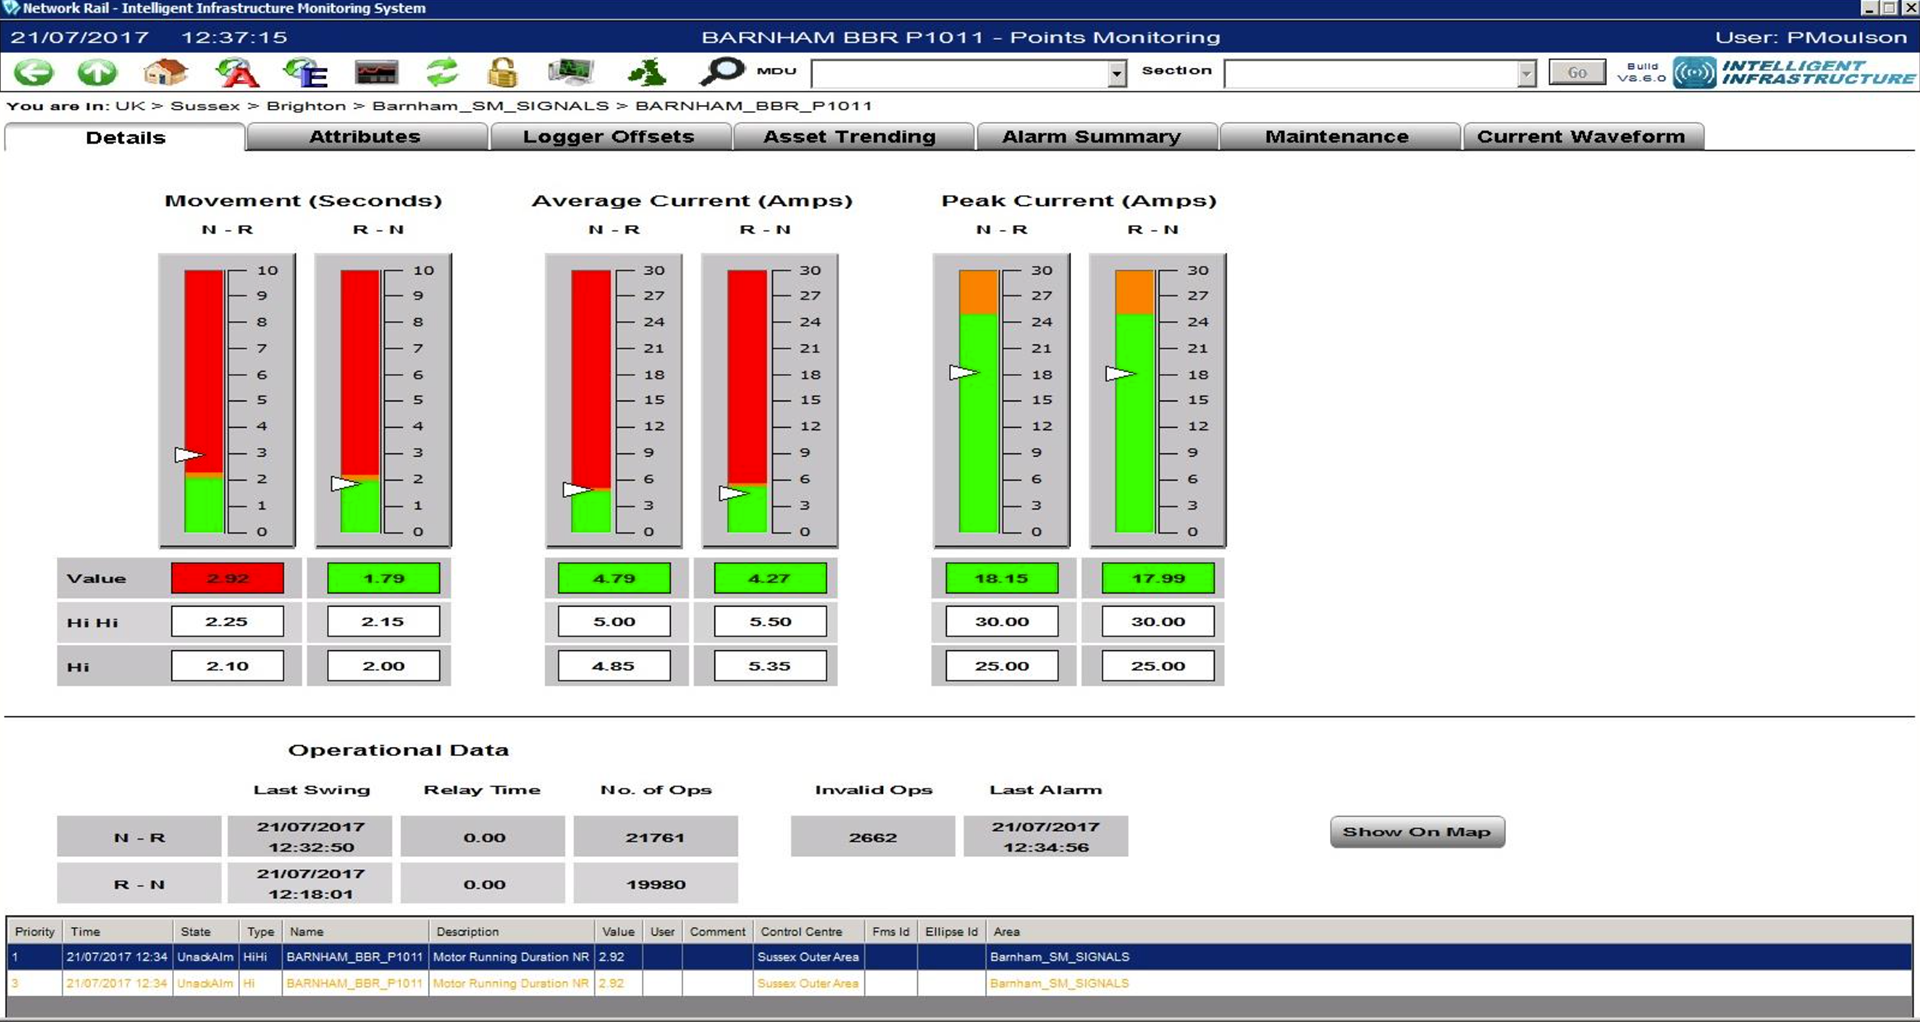
Task: Click the red letter A toolbar icon
Action: coord(237,72)
